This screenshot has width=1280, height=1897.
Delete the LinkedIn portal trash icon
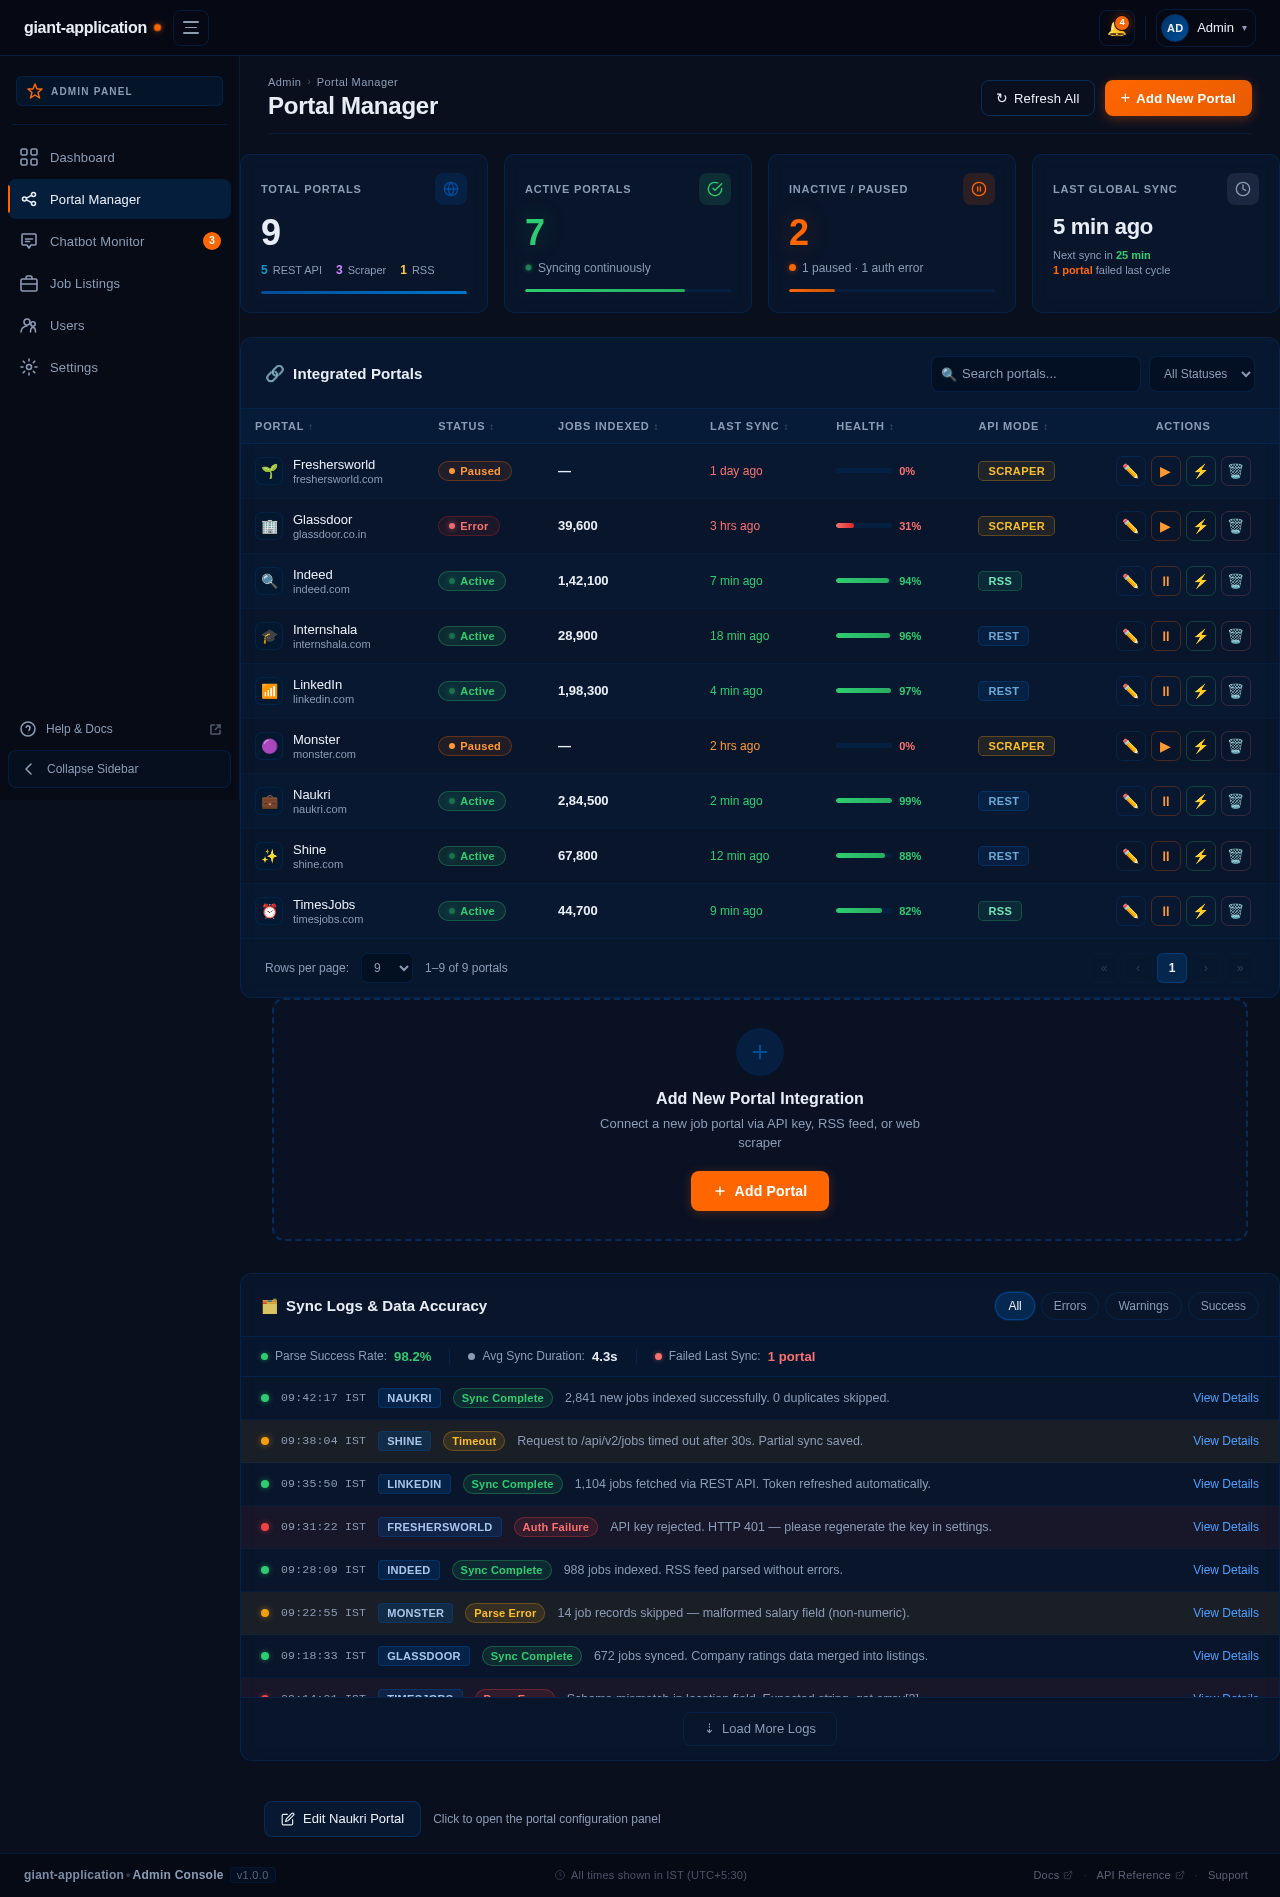pos(1236,691)
